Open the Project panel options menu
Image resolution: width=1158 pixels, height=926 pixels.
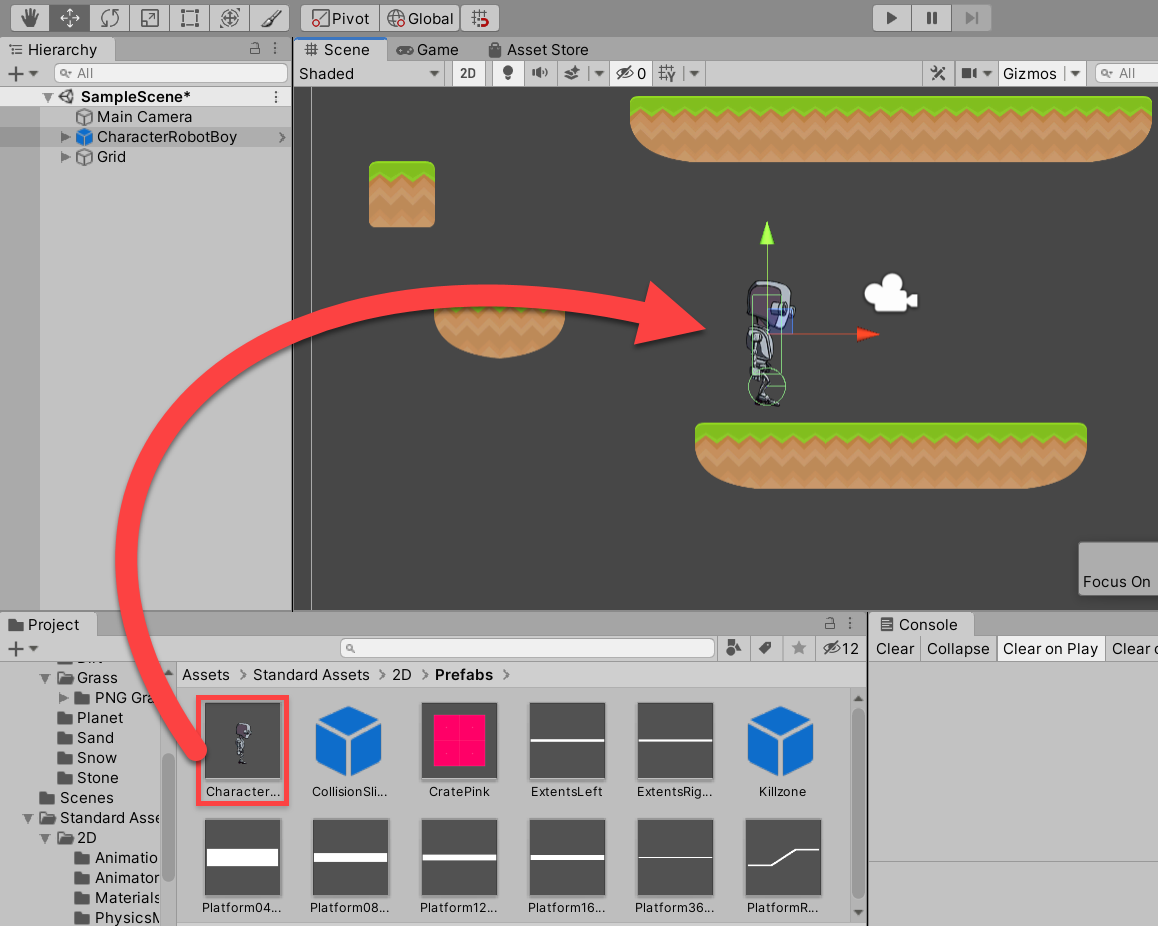point(851,623)
